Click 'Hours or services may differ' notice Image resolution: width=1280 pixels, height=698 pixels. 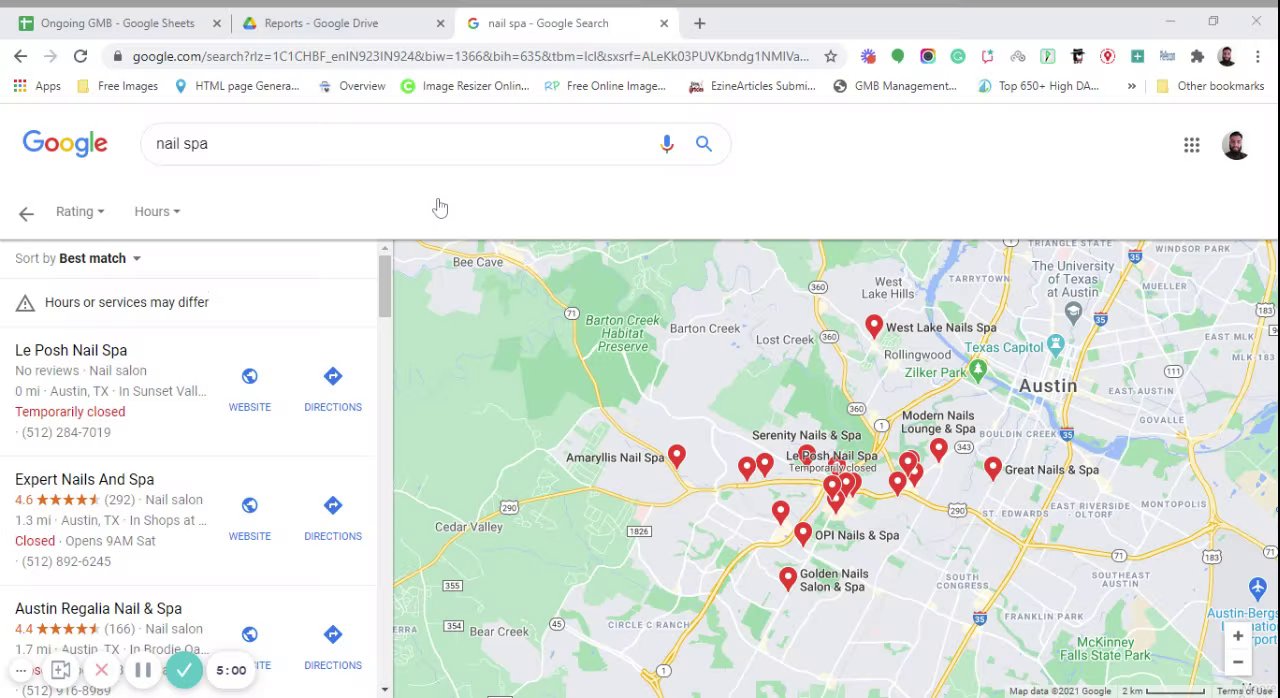click(127, 302)
